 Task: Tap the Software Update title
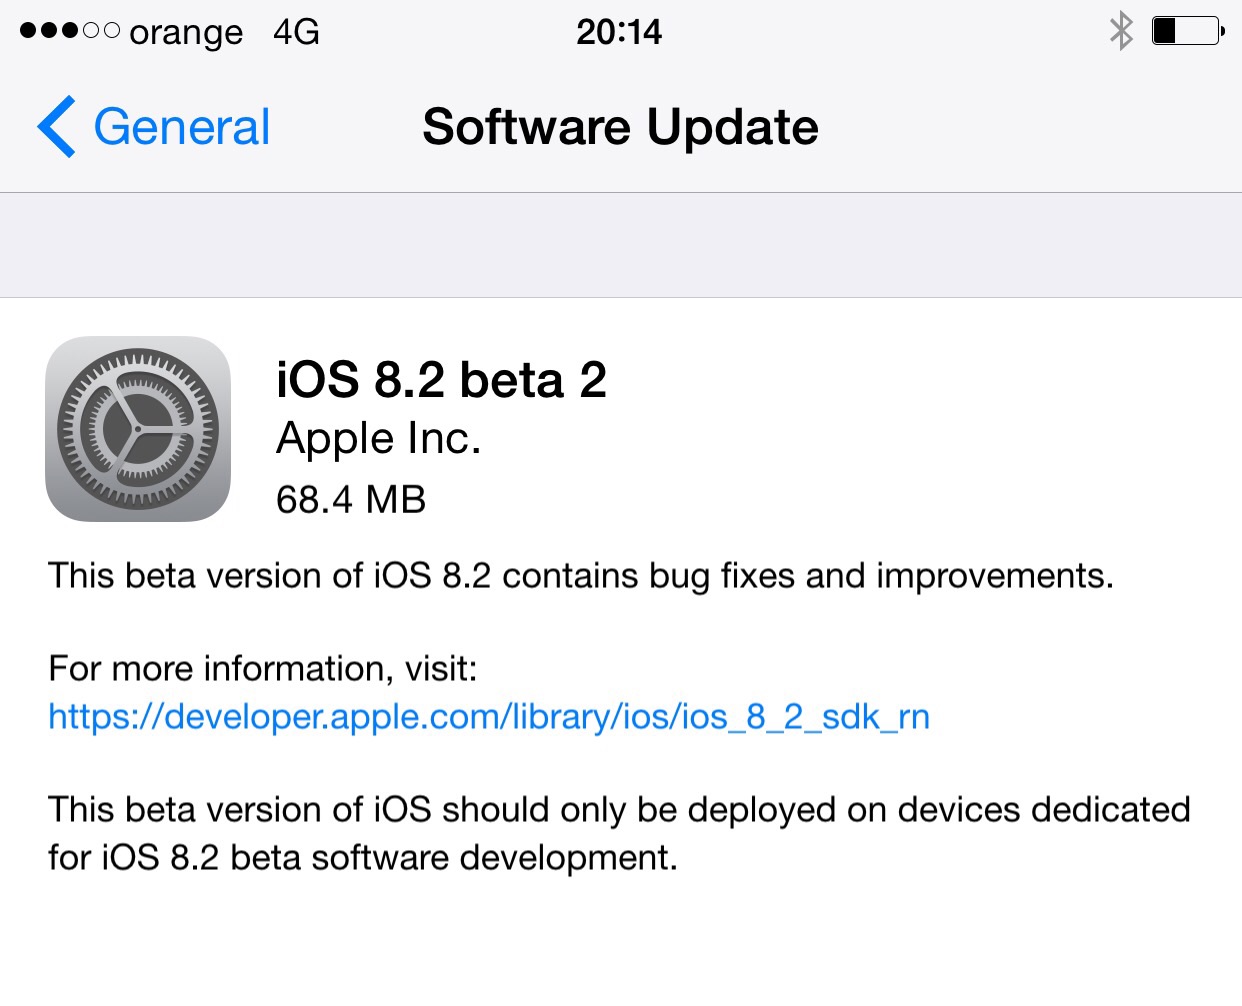click(x=620, y=127)
